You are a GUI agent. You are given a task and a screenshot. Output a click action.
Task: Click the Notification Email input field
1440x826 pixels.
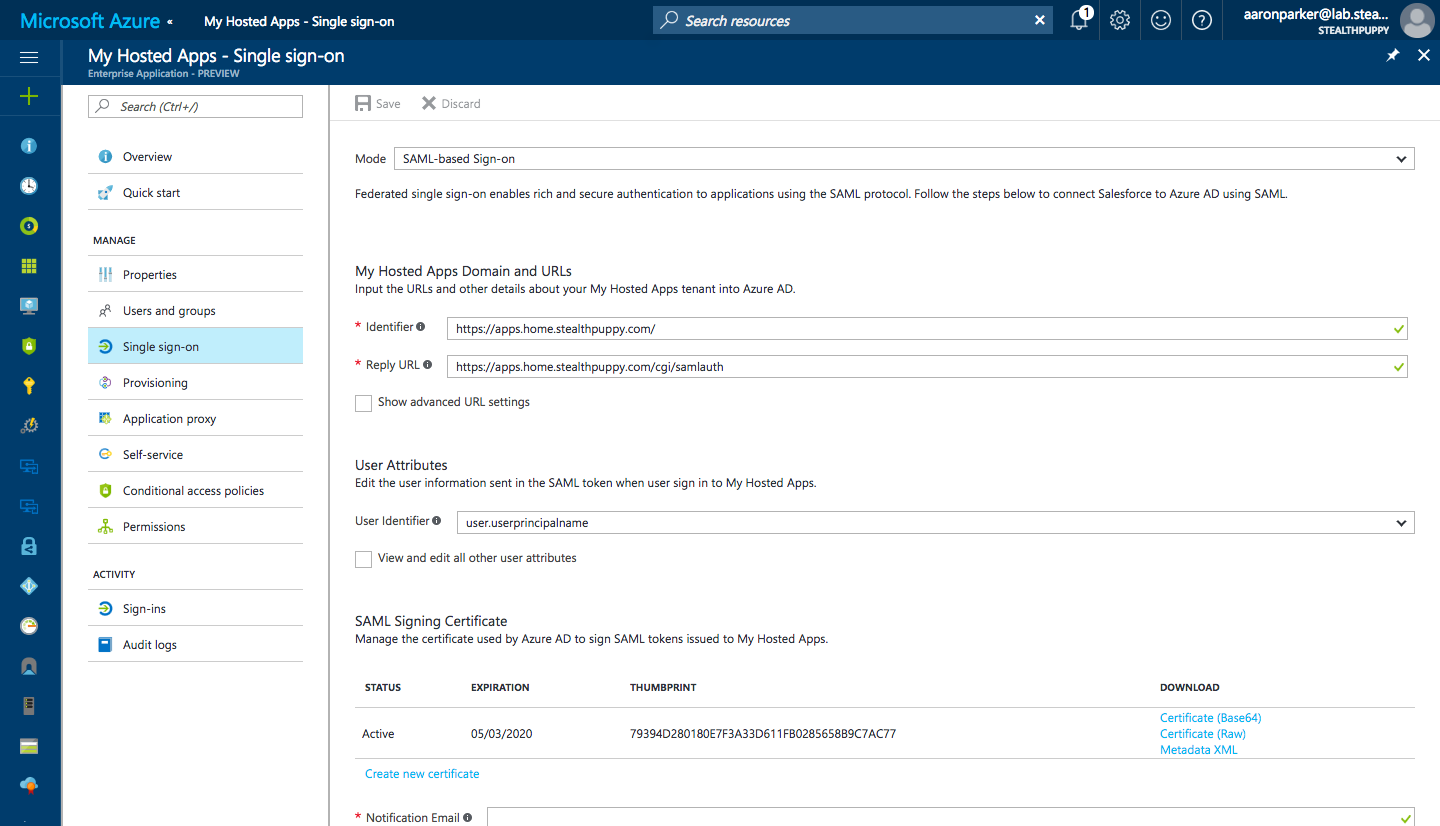951,817
